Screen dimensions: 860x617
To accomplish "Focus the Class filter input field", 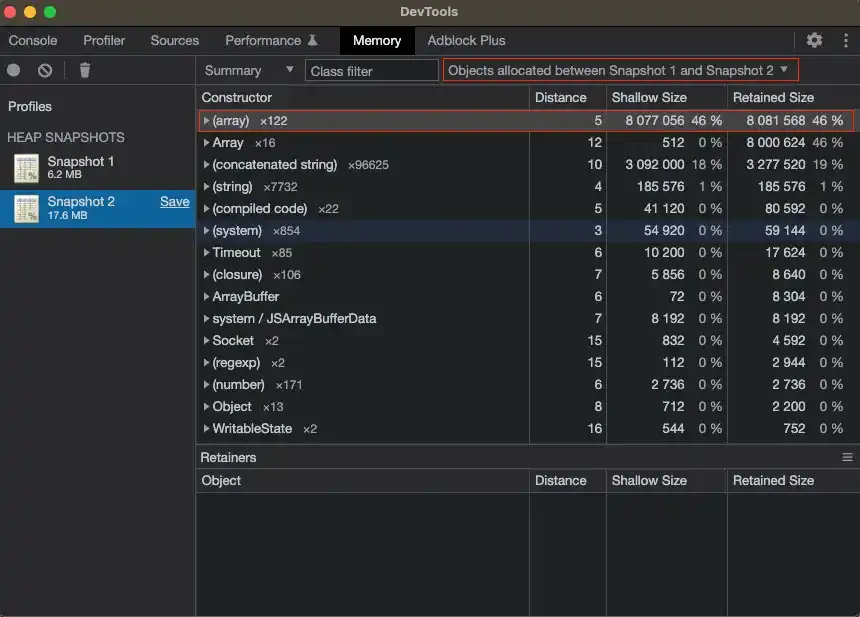I will tap(371, 71).
